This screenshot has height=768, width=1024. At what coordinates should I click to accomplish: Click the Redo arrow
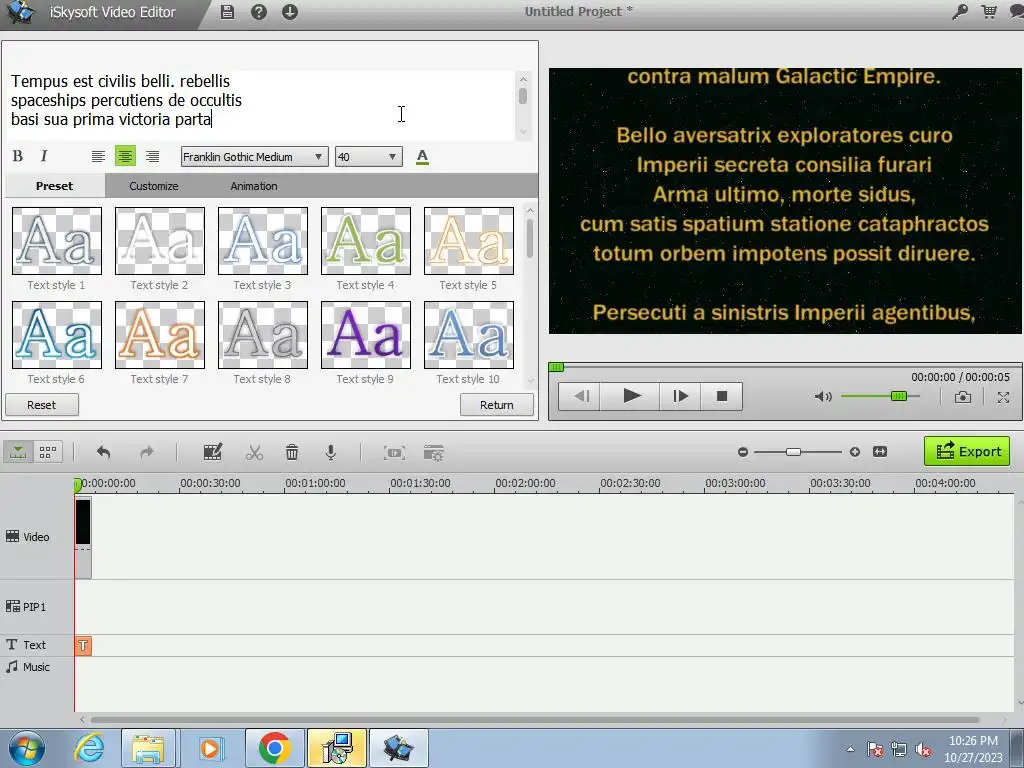point(147,452)
